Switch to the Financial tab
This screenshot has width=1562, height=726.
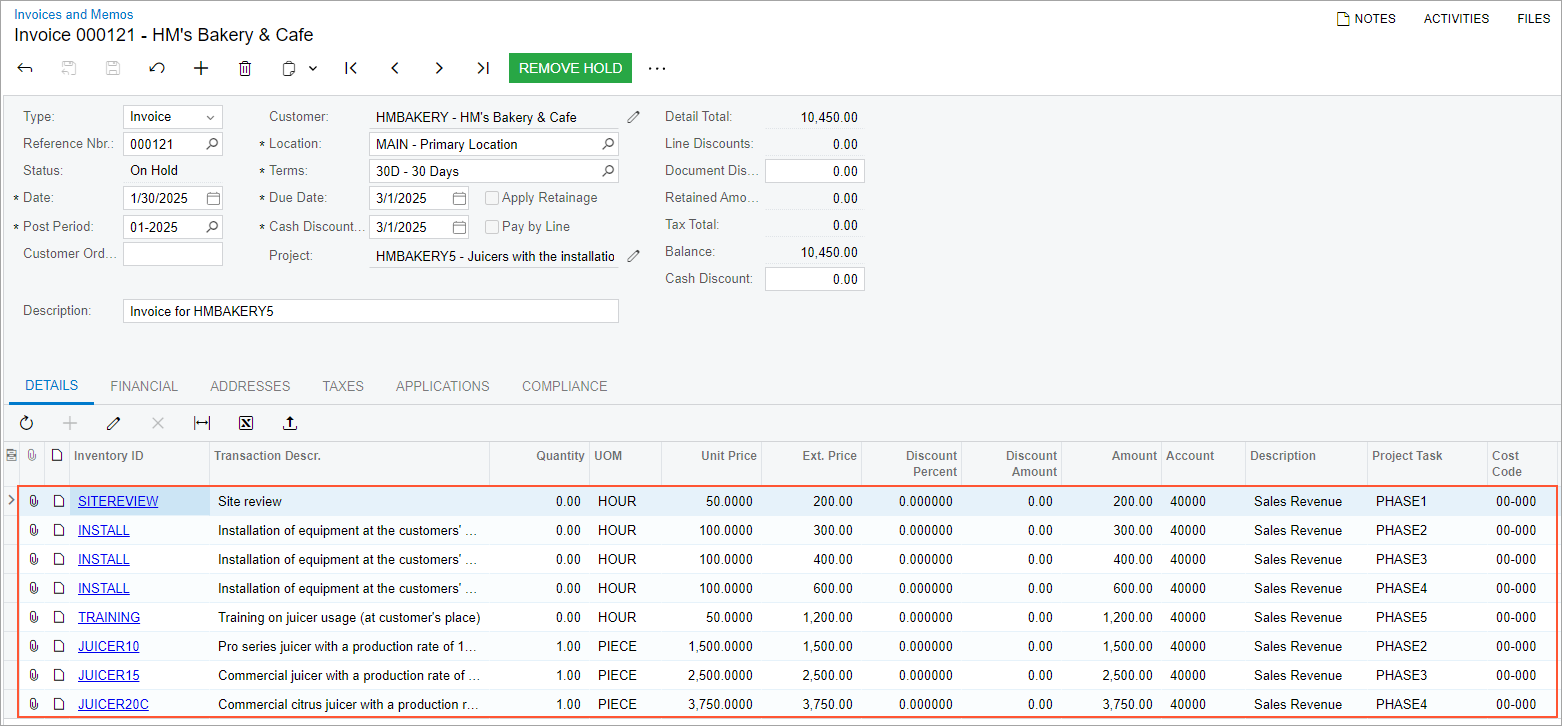pyautogui.click(x=144, y=386)
